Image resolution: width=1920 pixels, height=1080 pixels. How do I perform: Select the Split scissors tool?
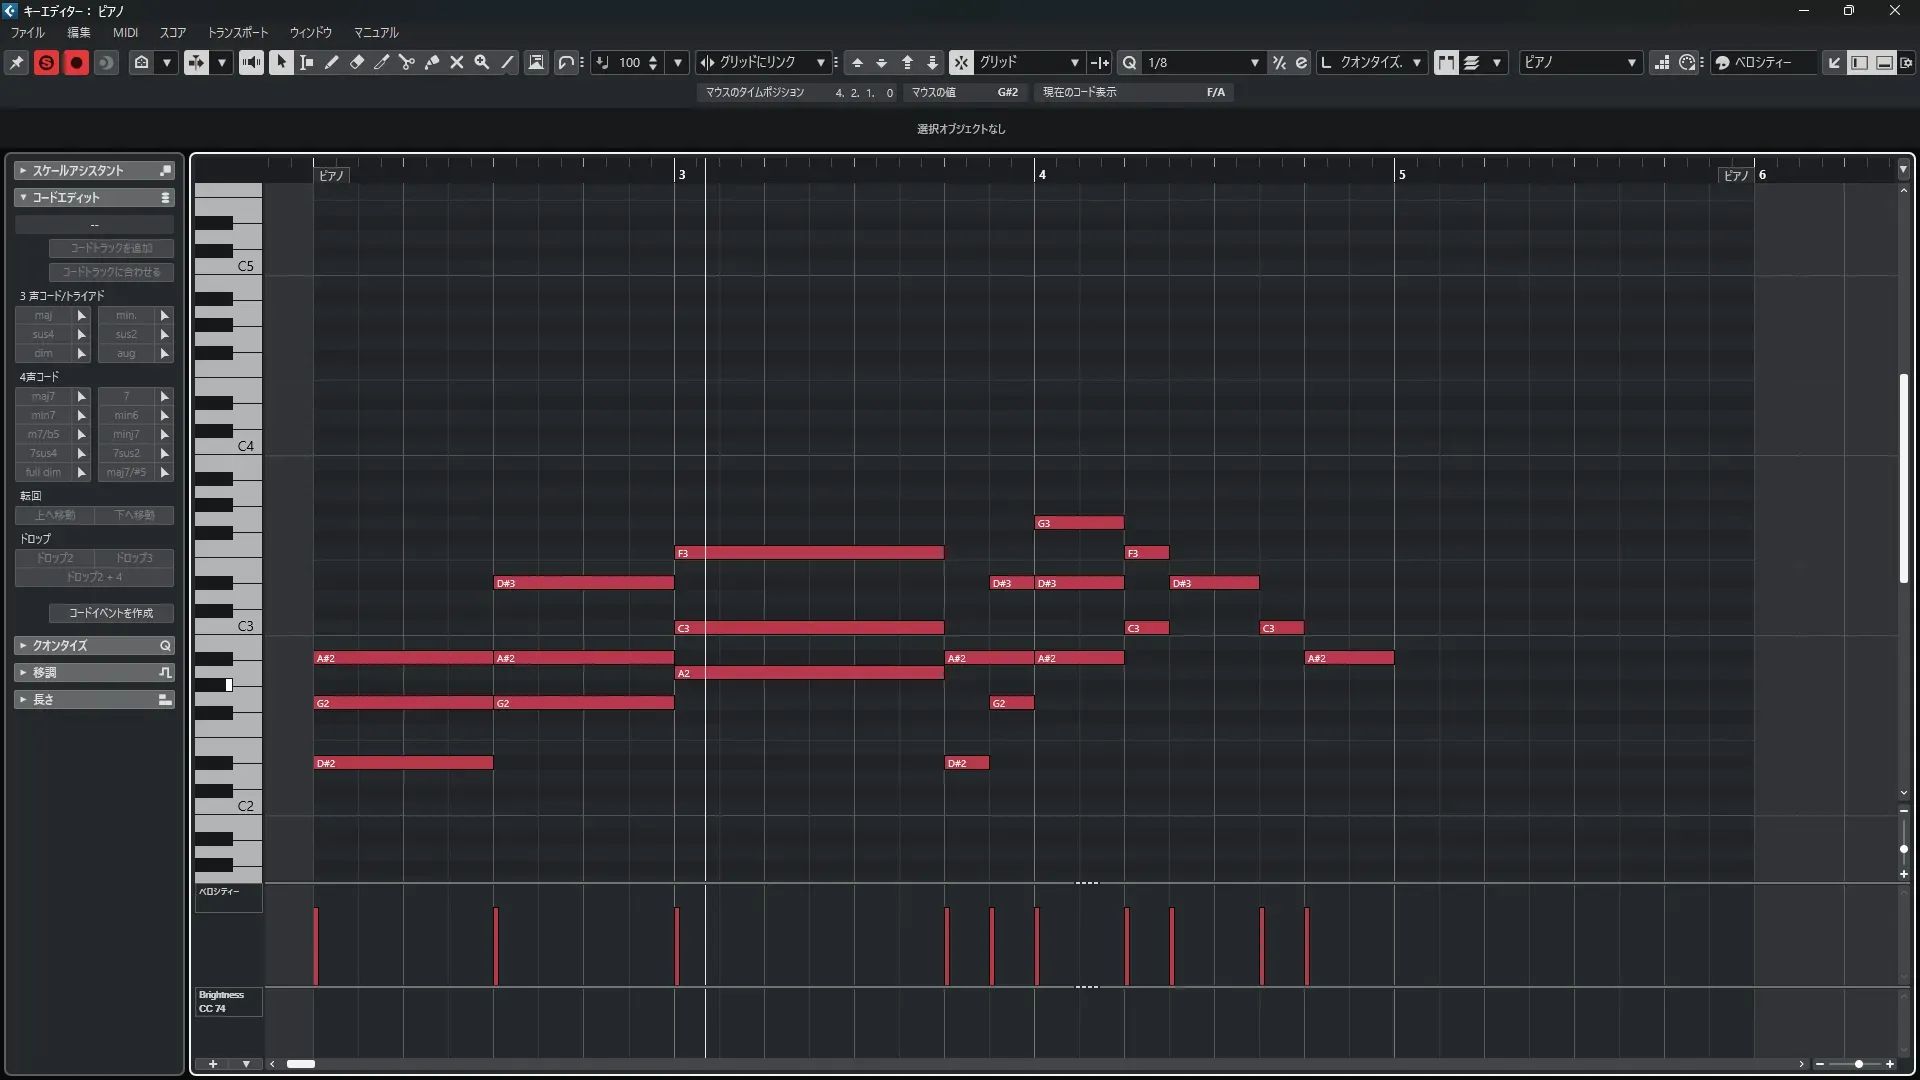407,62
